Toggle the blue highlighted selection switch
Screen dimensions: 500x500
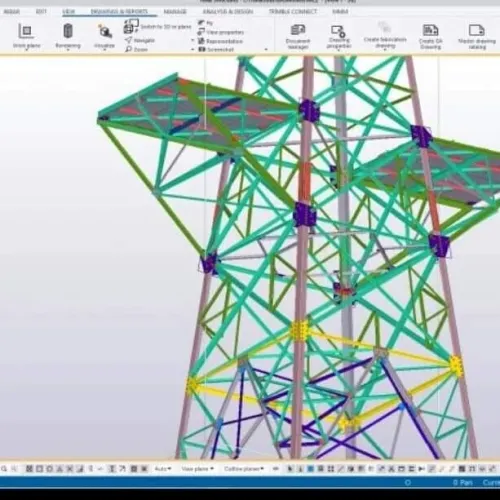point(310,469)
